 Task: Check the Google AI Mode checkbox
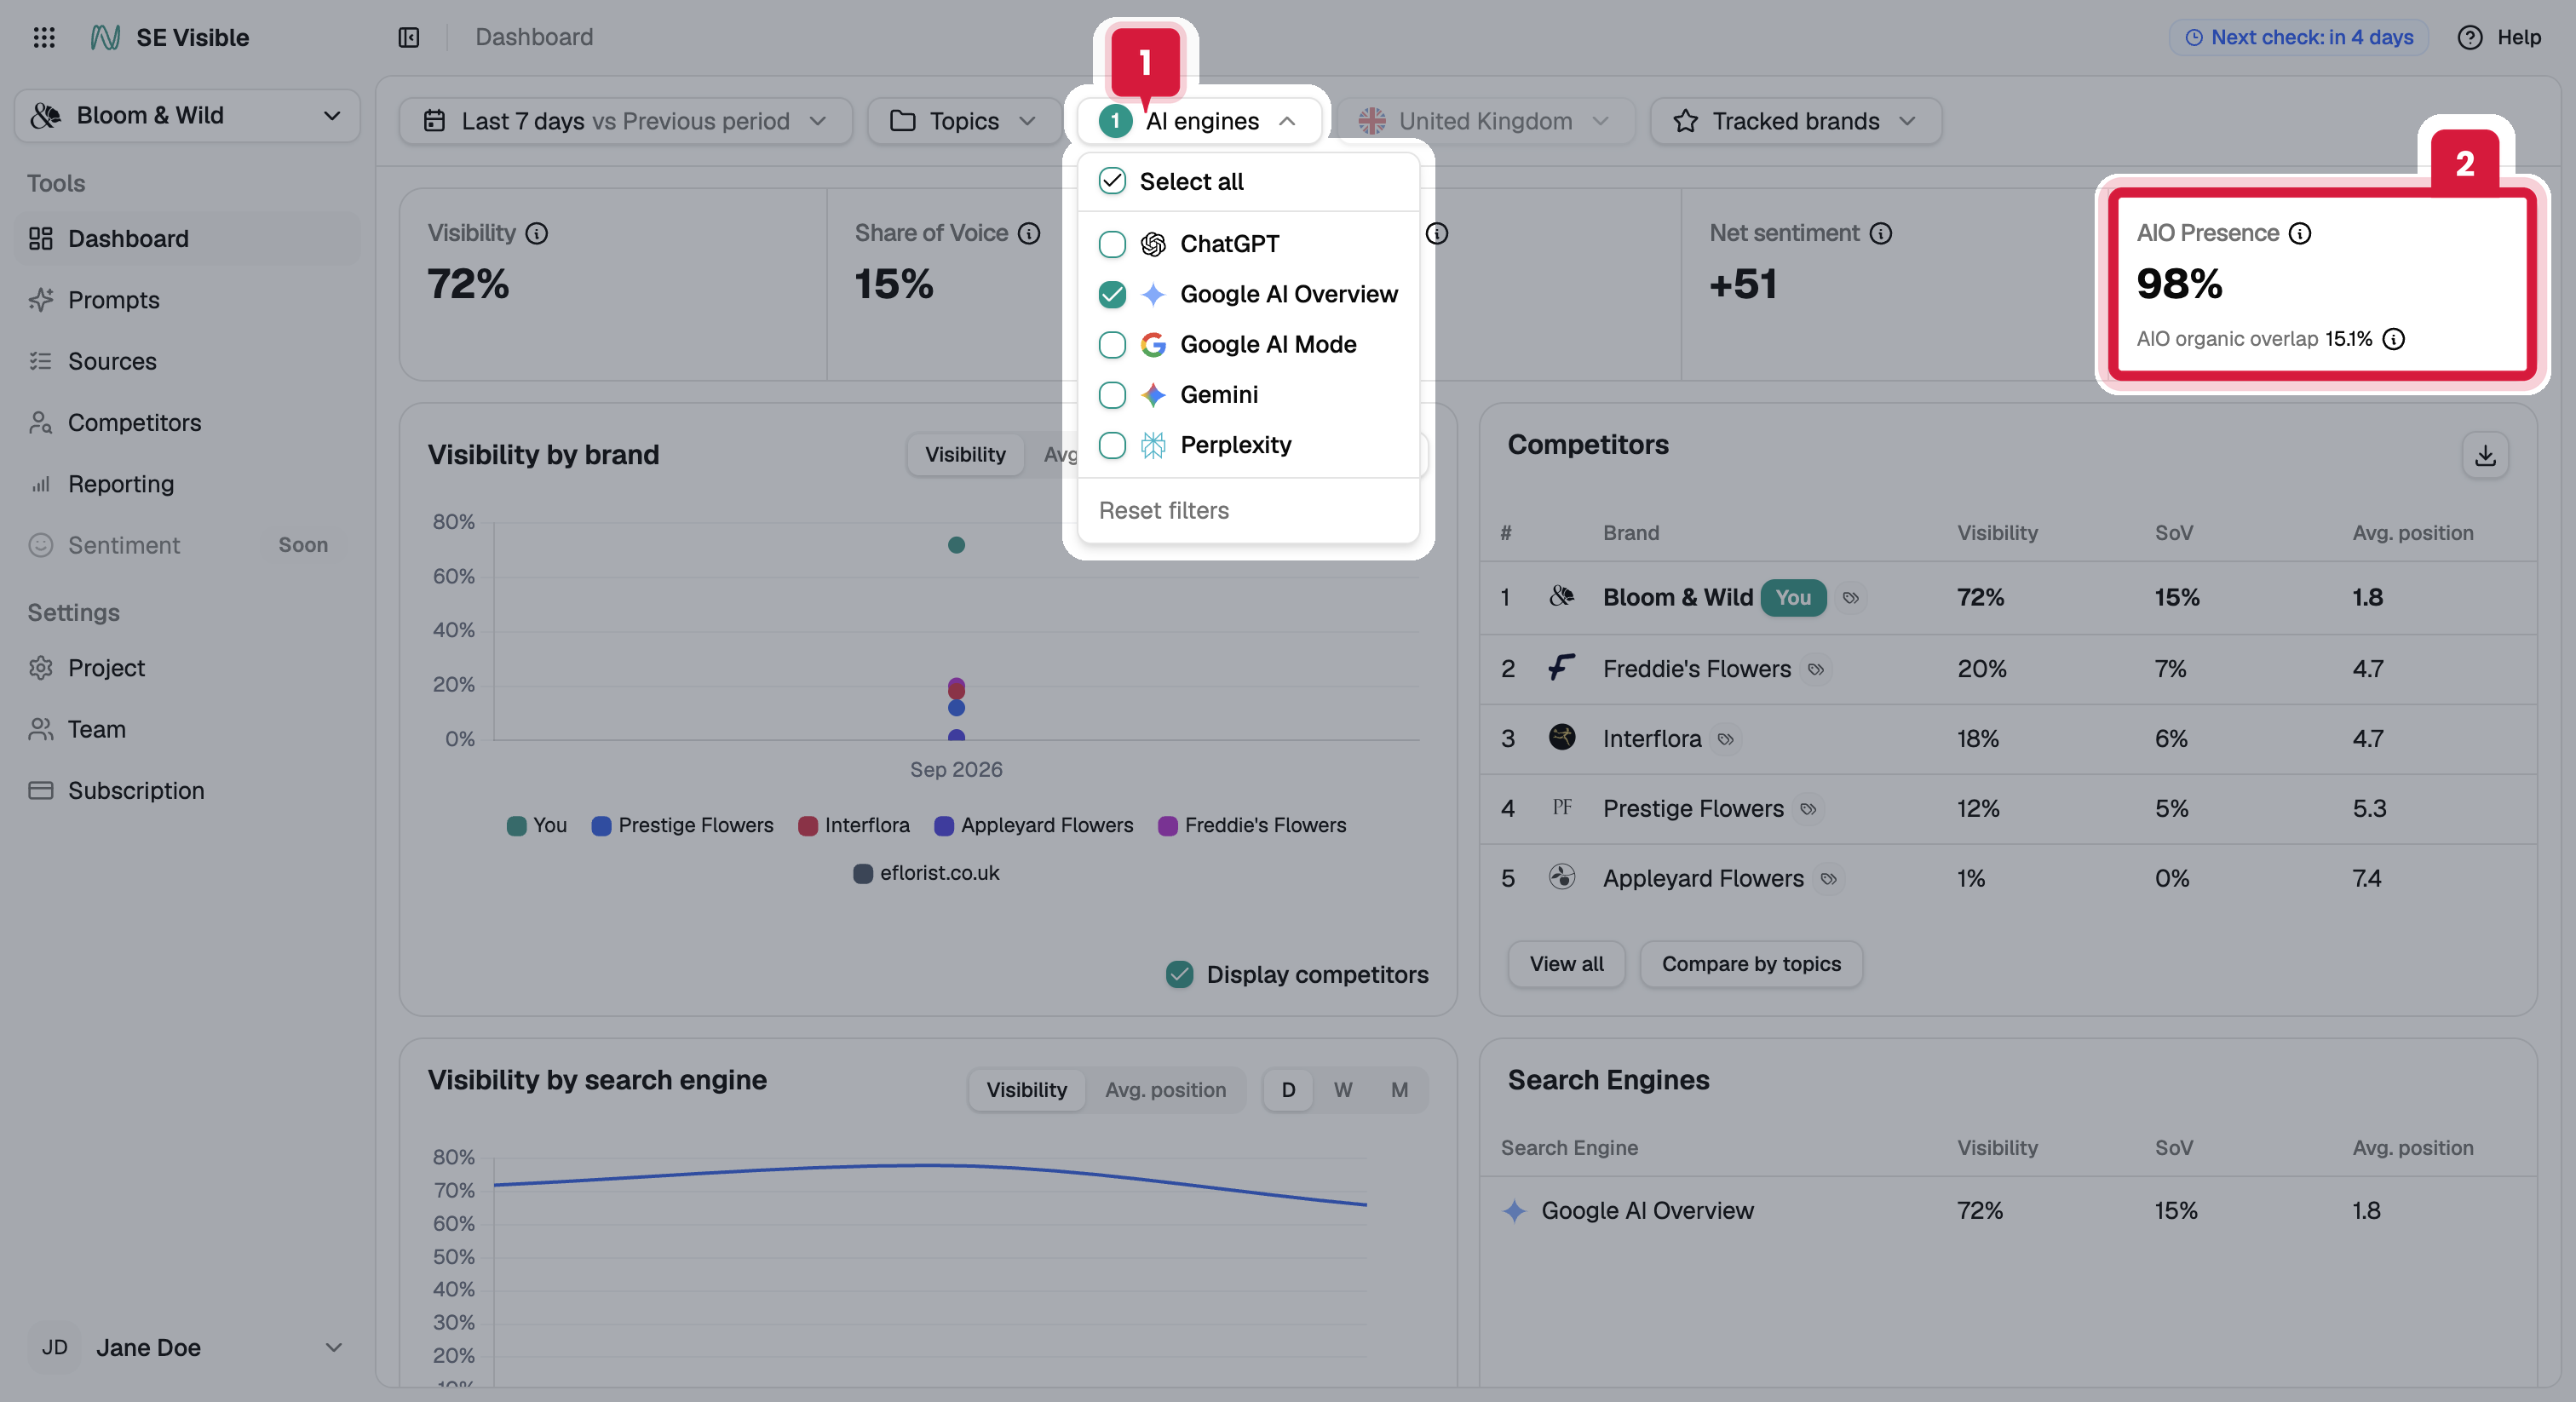point(1112,345)
